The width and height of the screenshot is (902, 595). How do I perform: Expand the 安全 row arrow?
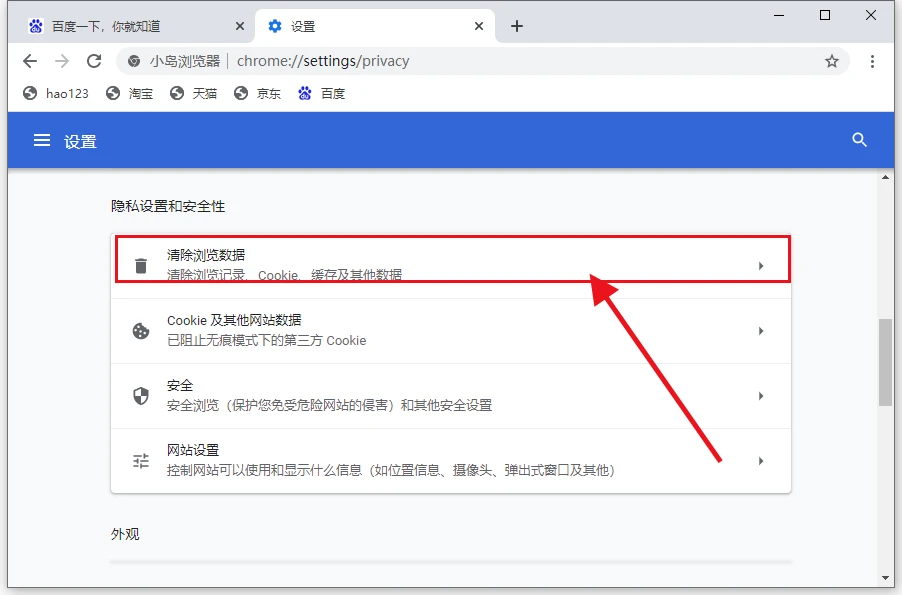[x=760, y=396]
